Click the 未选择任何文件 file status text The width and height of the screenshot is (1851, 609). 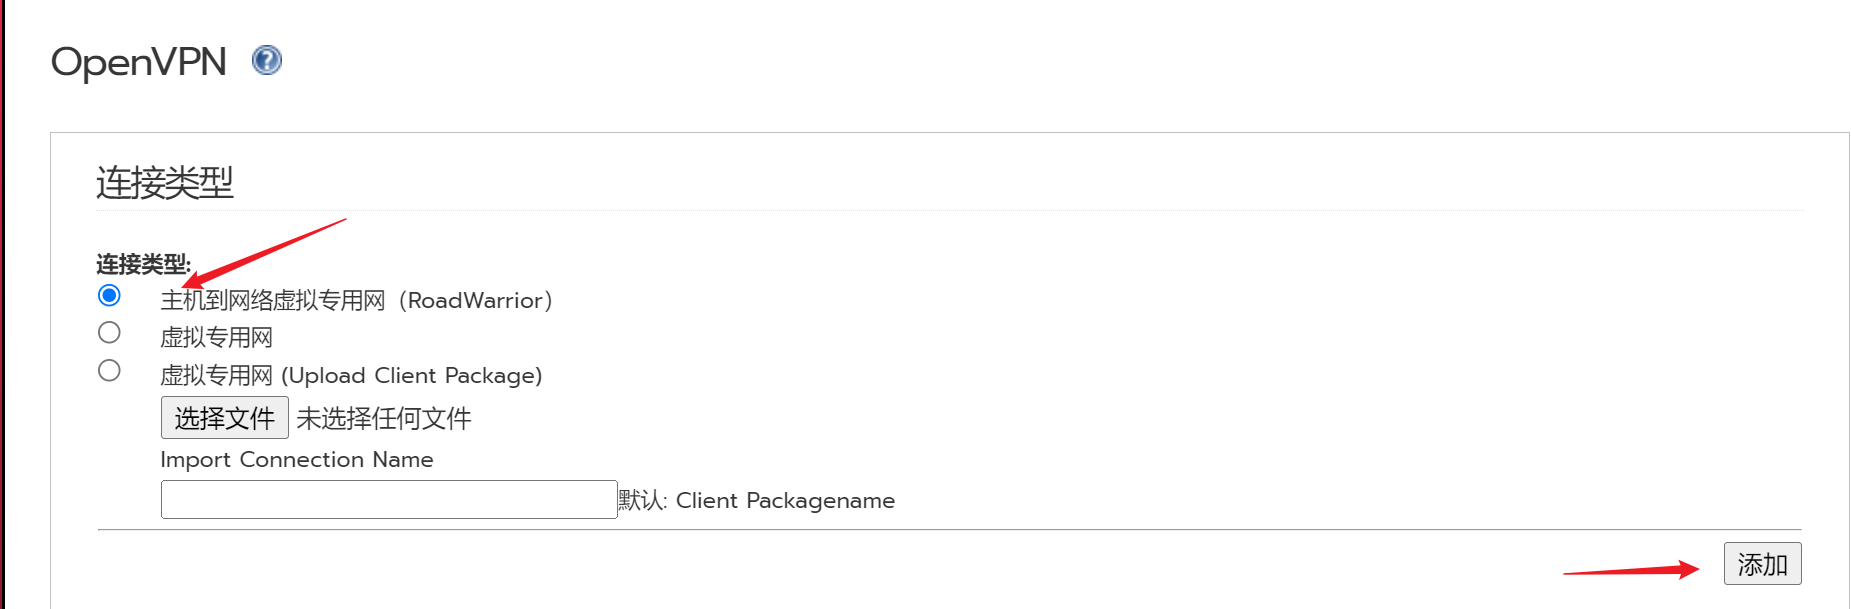click(x=384, y=418)
